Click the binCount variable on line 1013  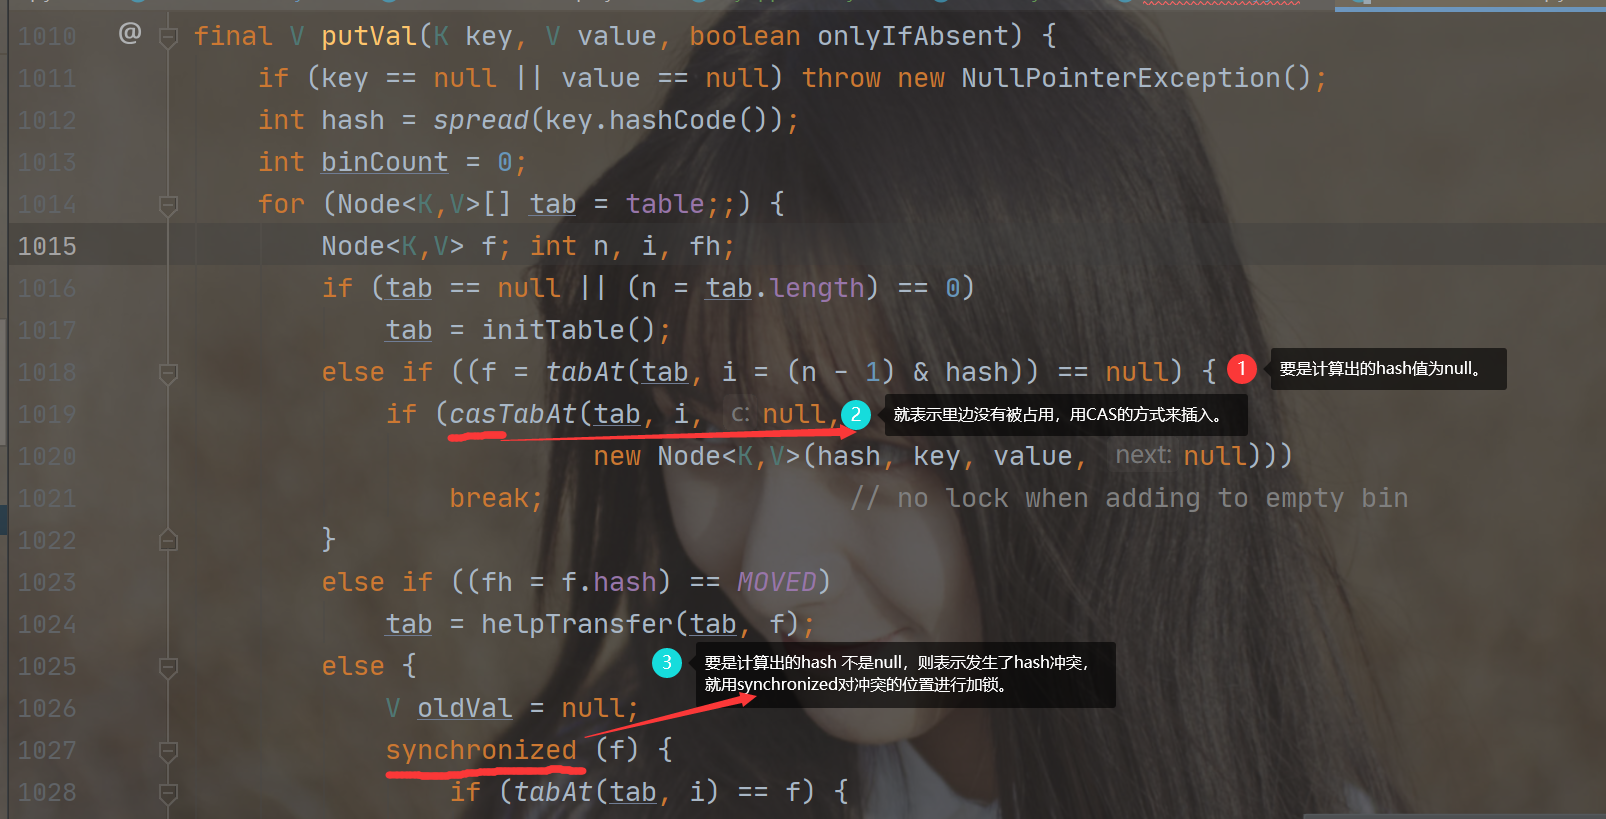[x=385, y=162]
